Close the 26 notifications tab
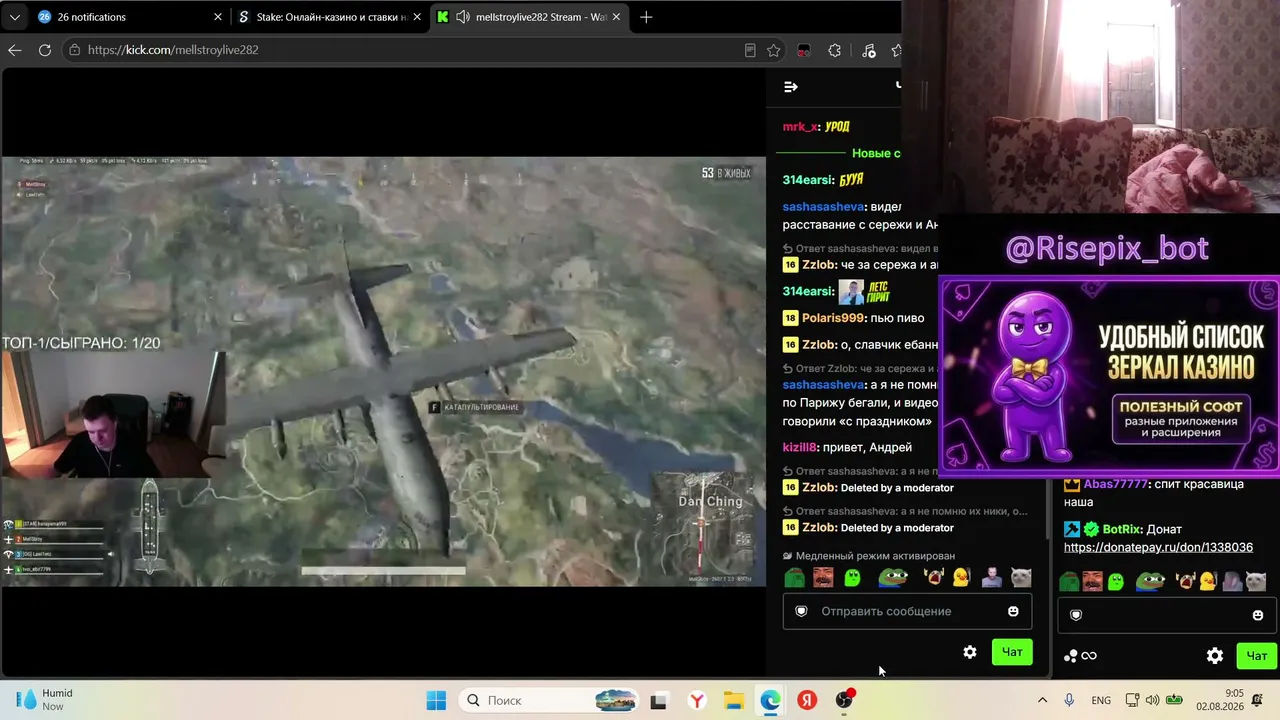 click(x=218, y=17)
